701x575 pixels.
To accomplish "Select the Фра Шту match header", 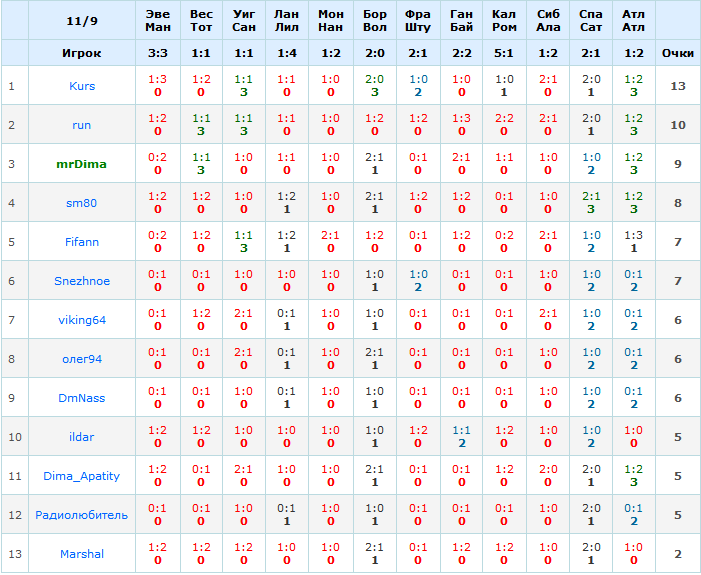I will (x=418, y=21).
